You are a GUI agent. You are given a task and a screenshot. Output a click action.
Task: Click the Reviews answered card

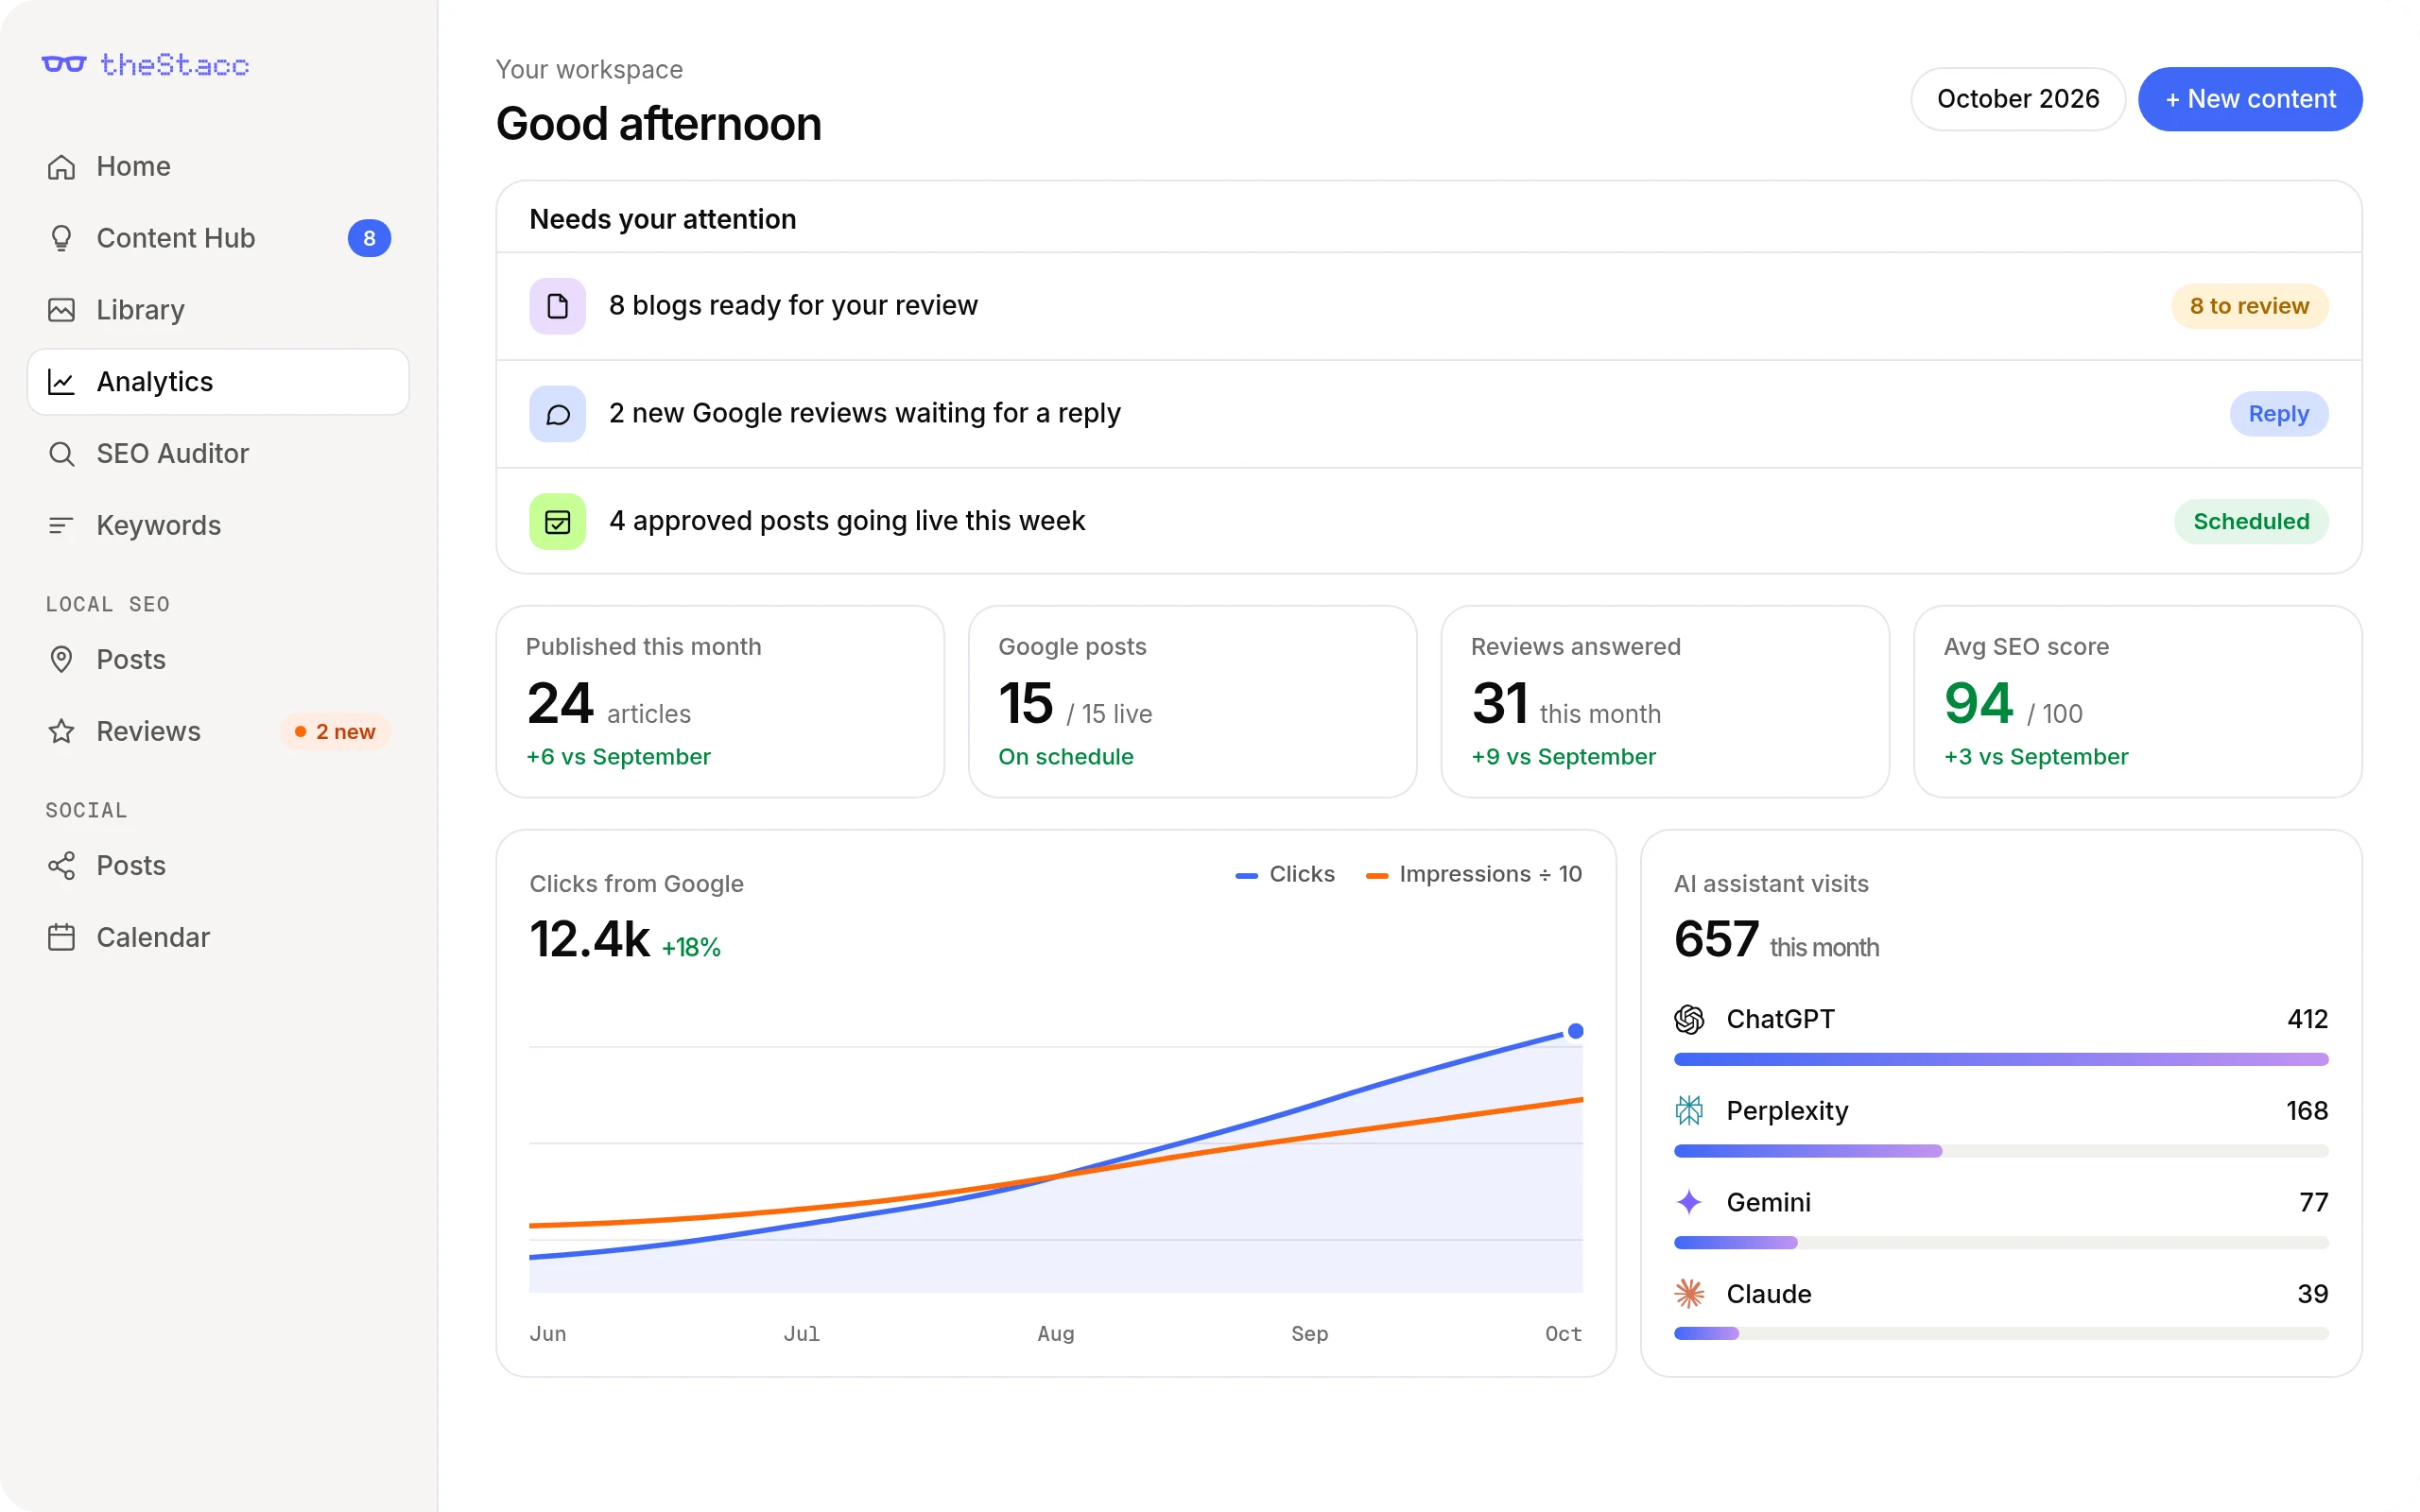(1665, 702)
